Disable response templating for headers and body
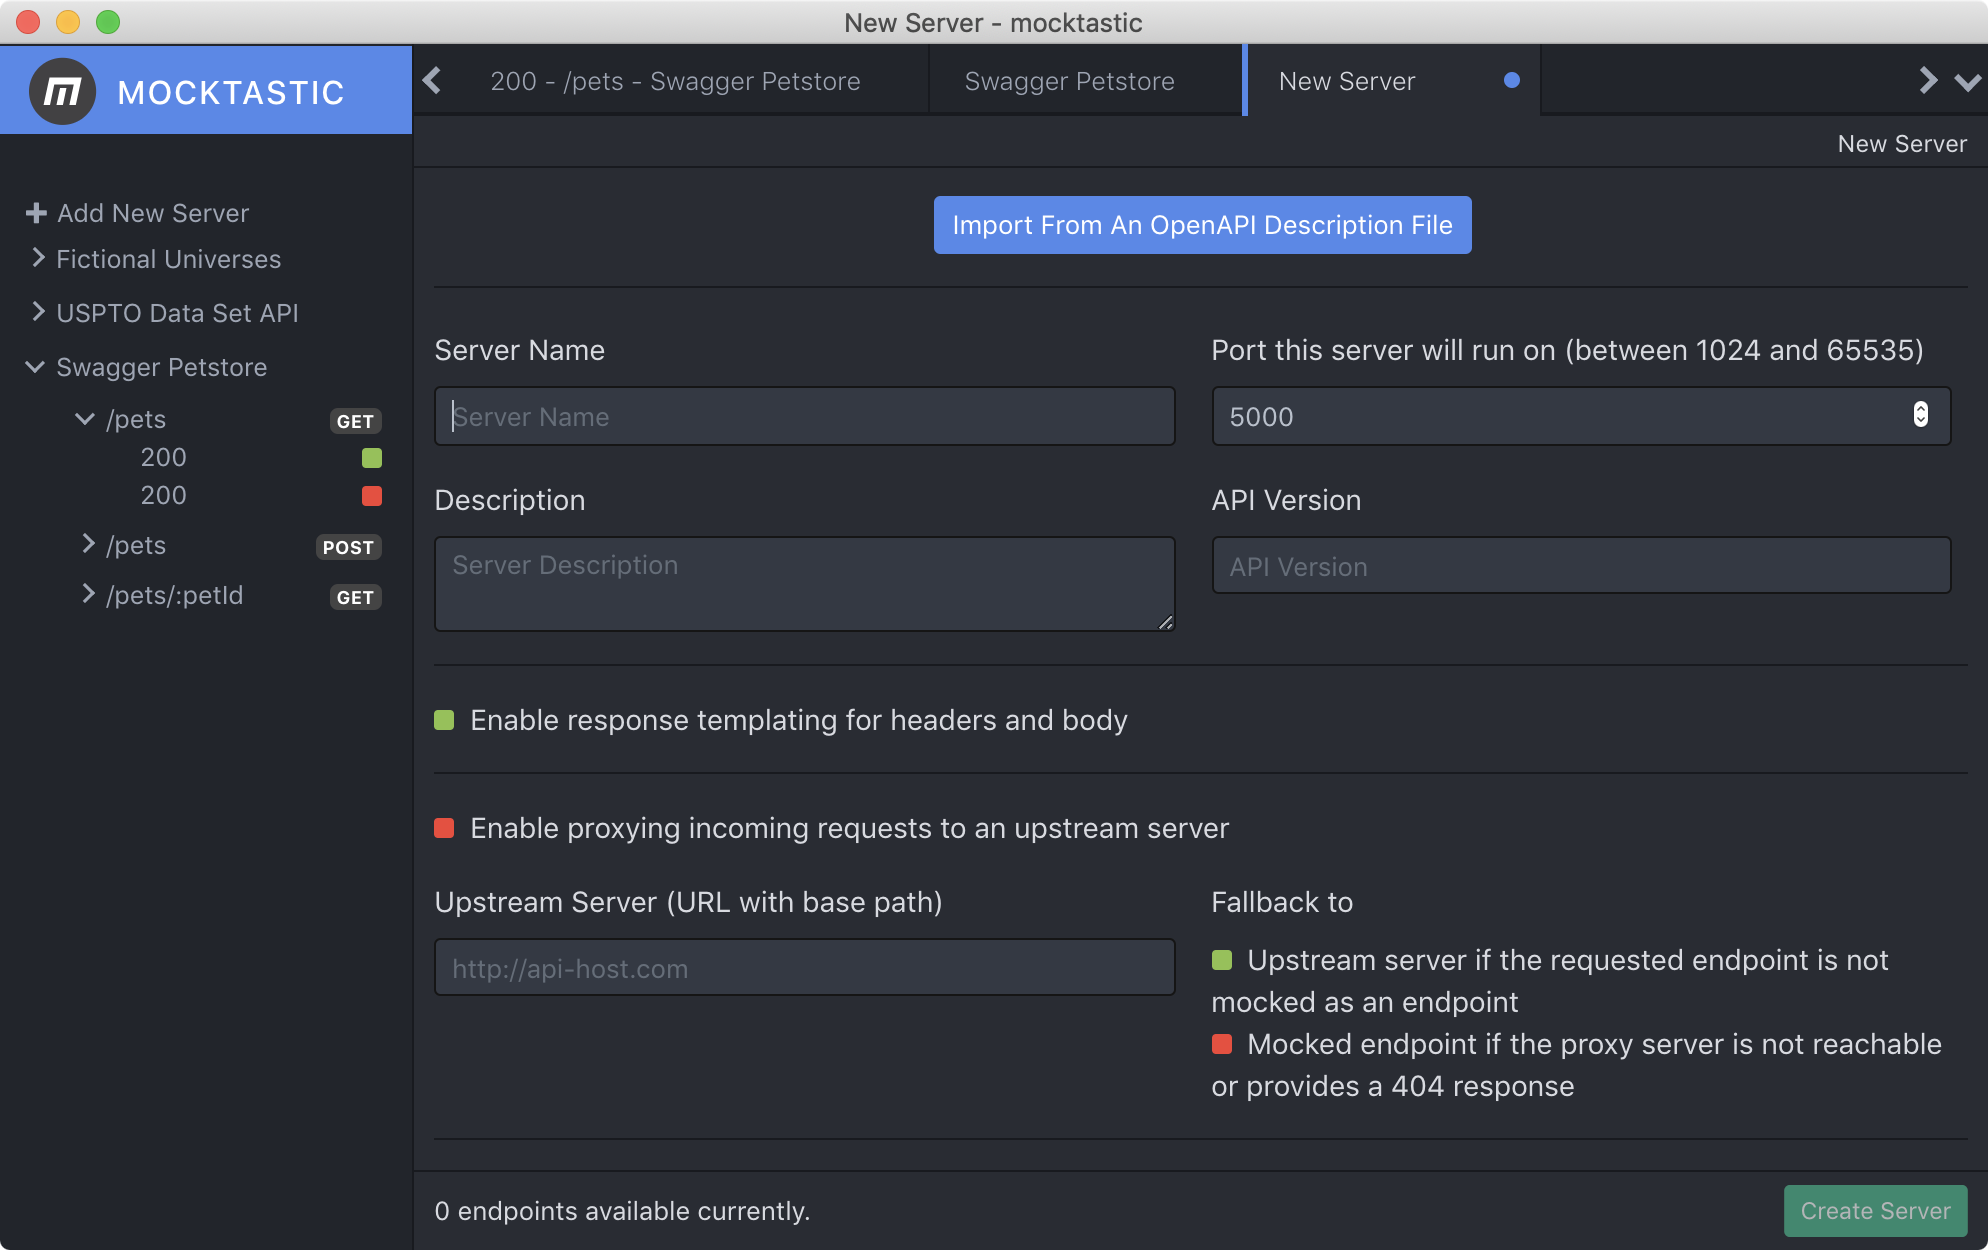 coord(444,720)
